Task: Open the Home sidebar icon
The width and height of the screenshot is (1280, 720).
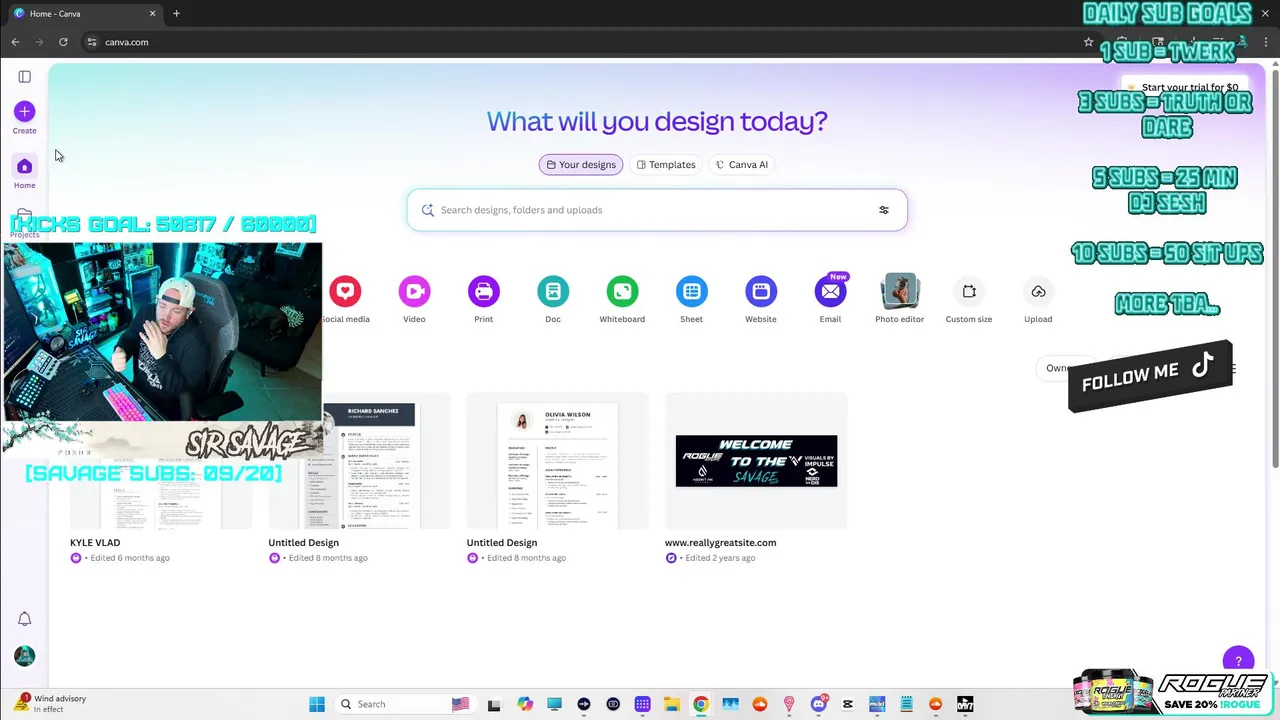Action: tap(24, 166)
